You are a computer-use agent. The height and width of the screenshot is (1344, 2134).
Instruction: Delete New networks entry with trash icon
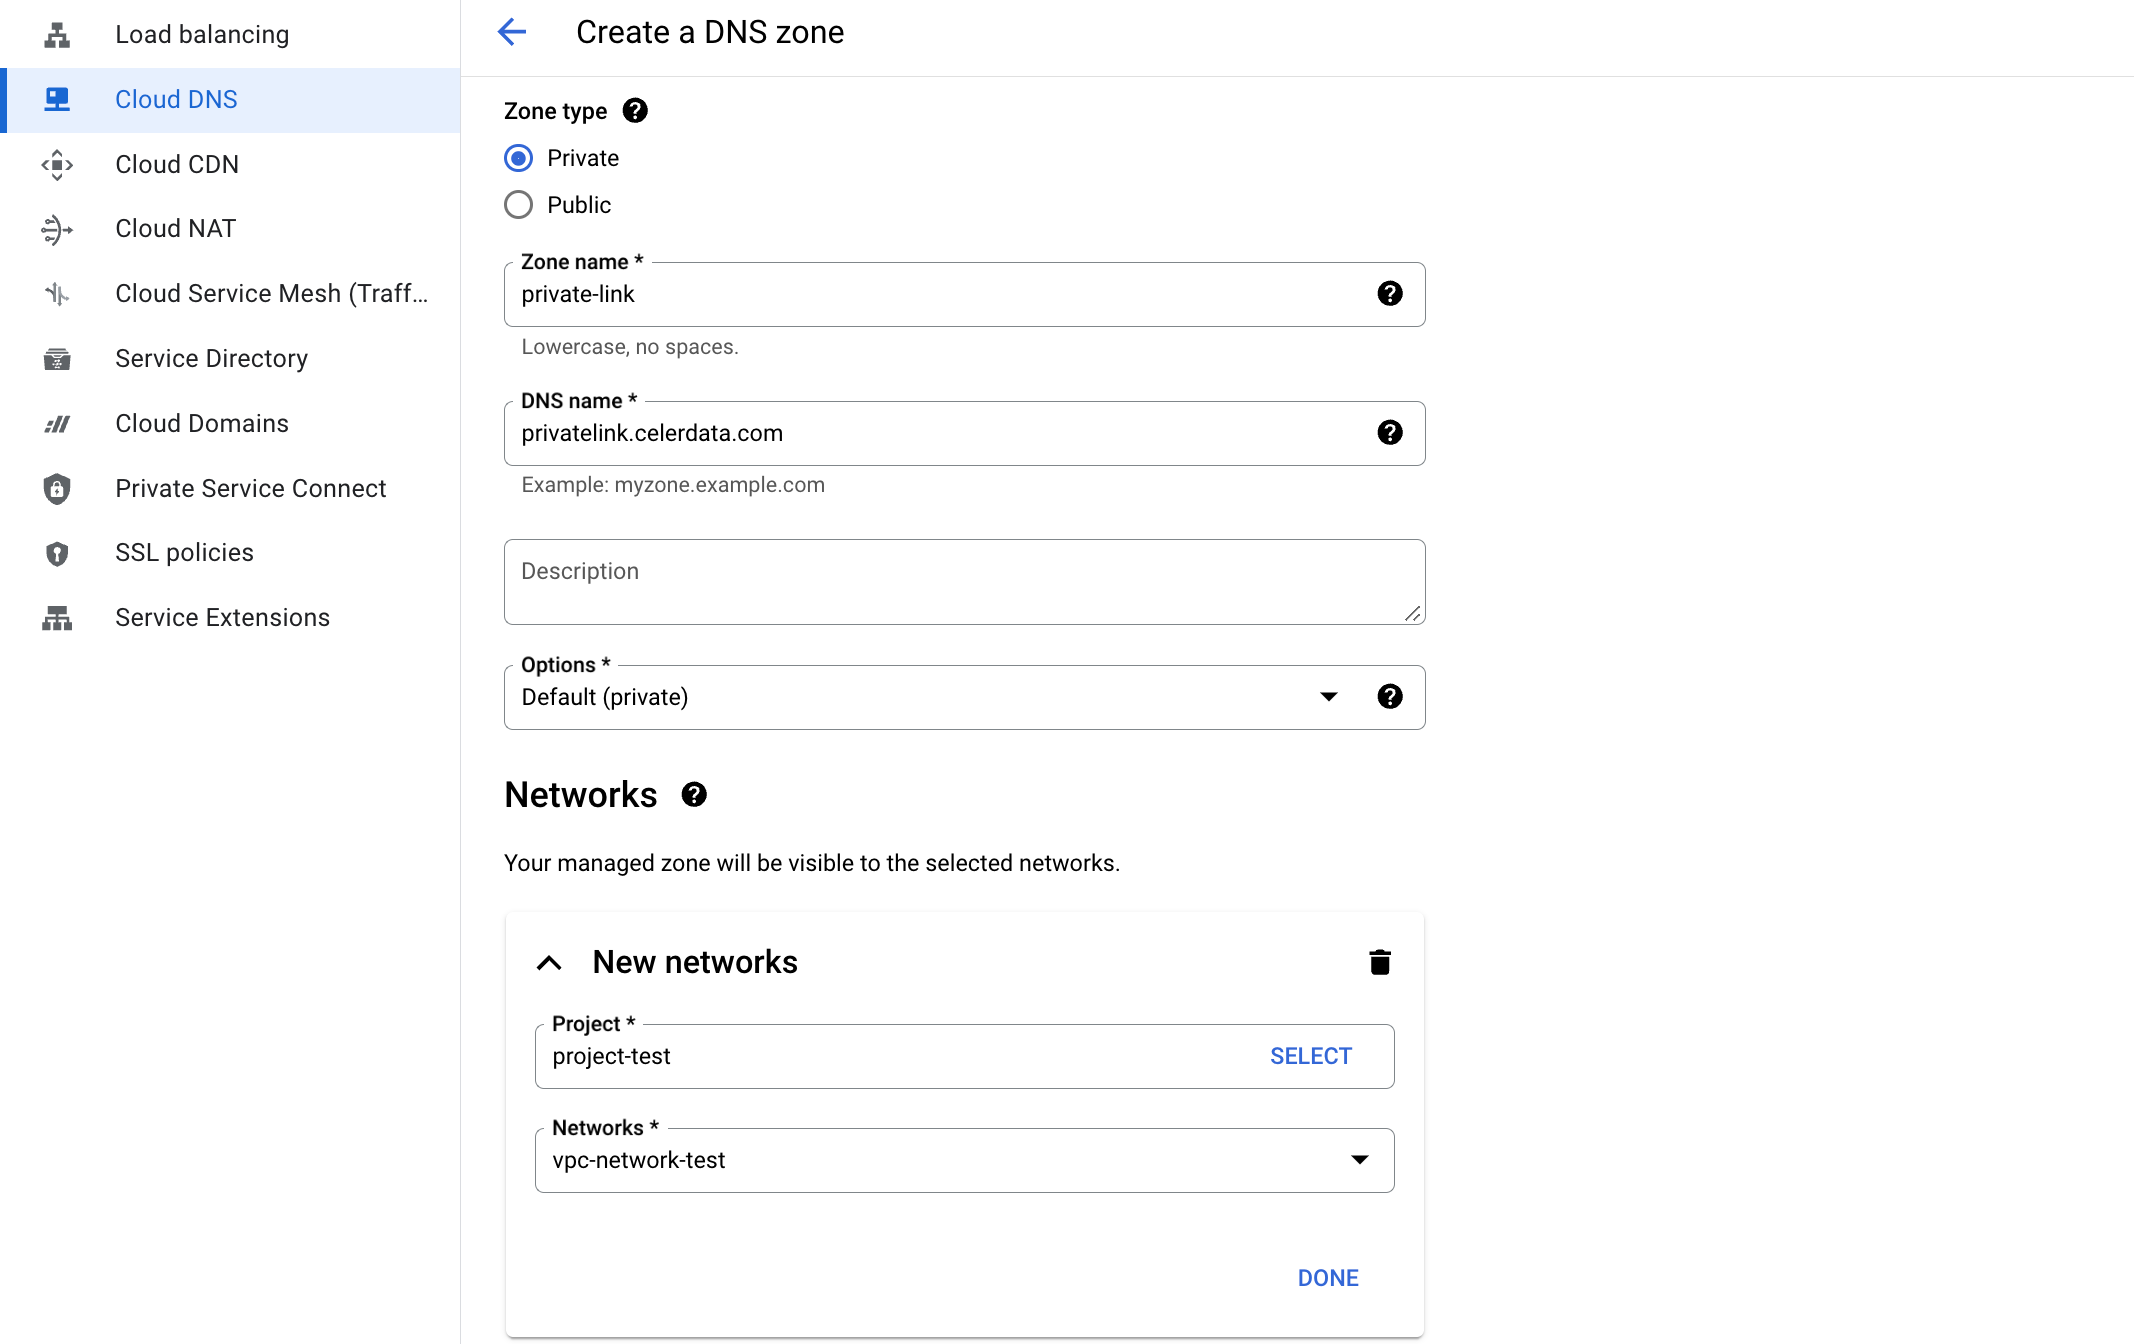click(x=1380, y=962)
